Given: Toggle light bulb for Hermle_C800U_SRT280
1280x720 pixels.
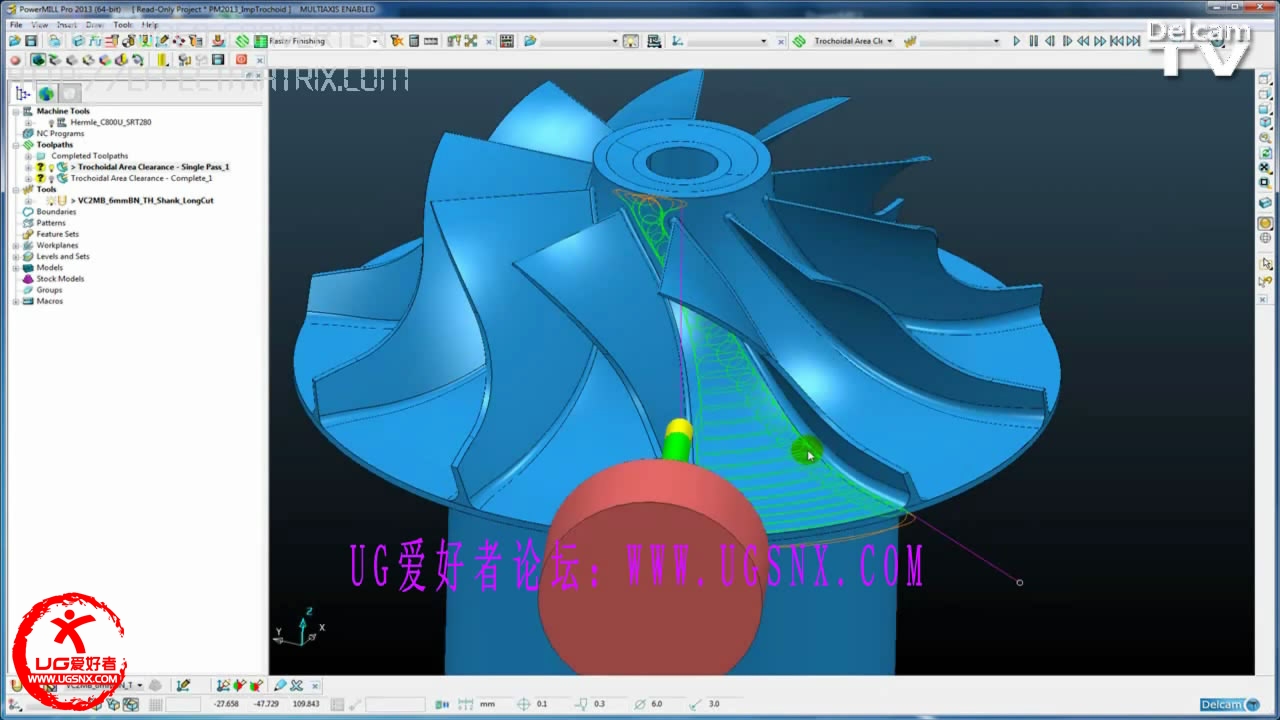Looking at the screenshot, I should pos(51,122).
